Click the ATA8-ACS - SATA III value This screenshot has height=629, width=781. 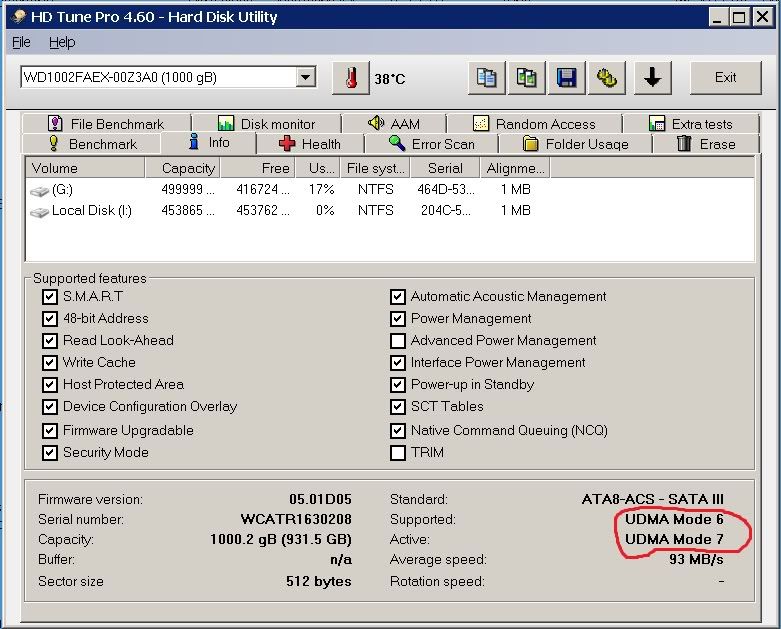coord(652,499)
